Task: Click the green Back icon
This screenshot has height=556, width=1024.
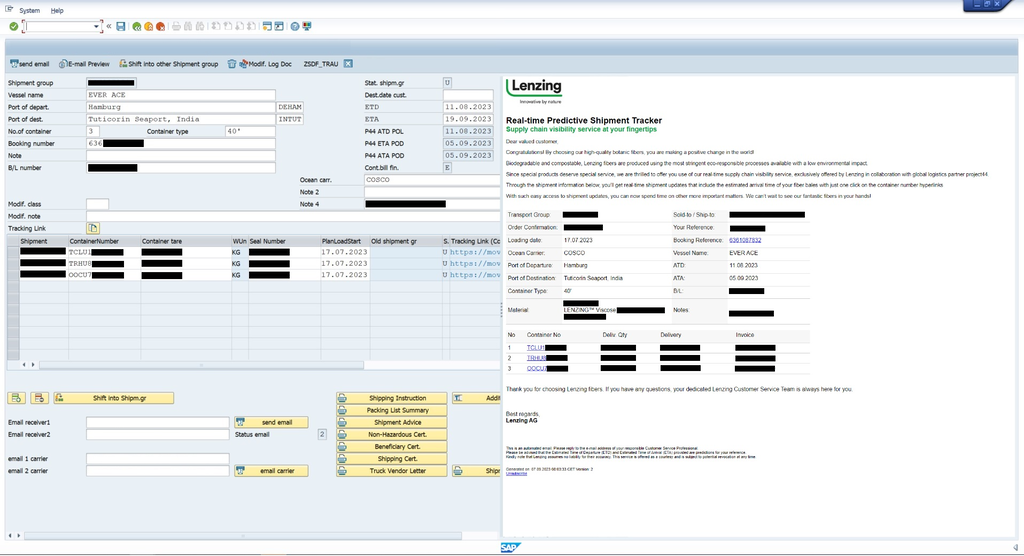Action: (x=136, y=26)
